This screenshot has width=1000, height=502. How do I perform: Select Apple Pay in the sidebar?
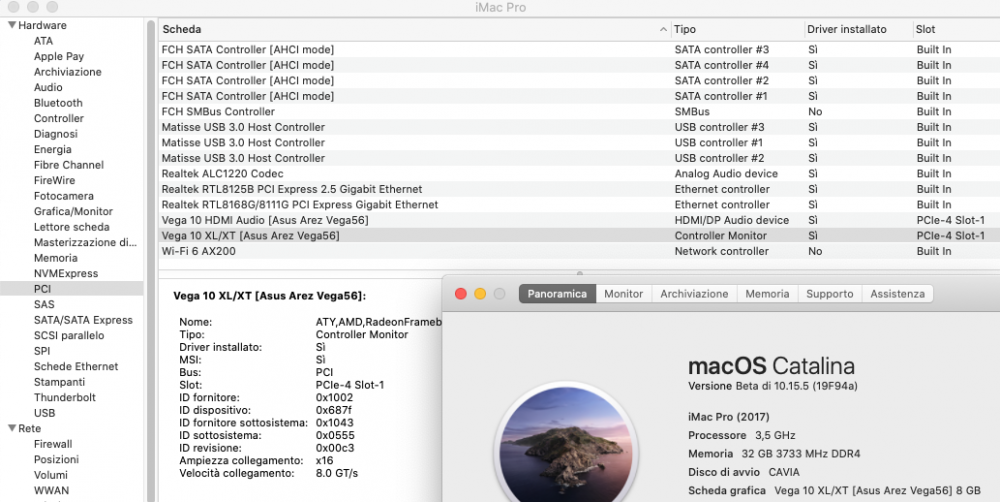(x=59, y=56)
